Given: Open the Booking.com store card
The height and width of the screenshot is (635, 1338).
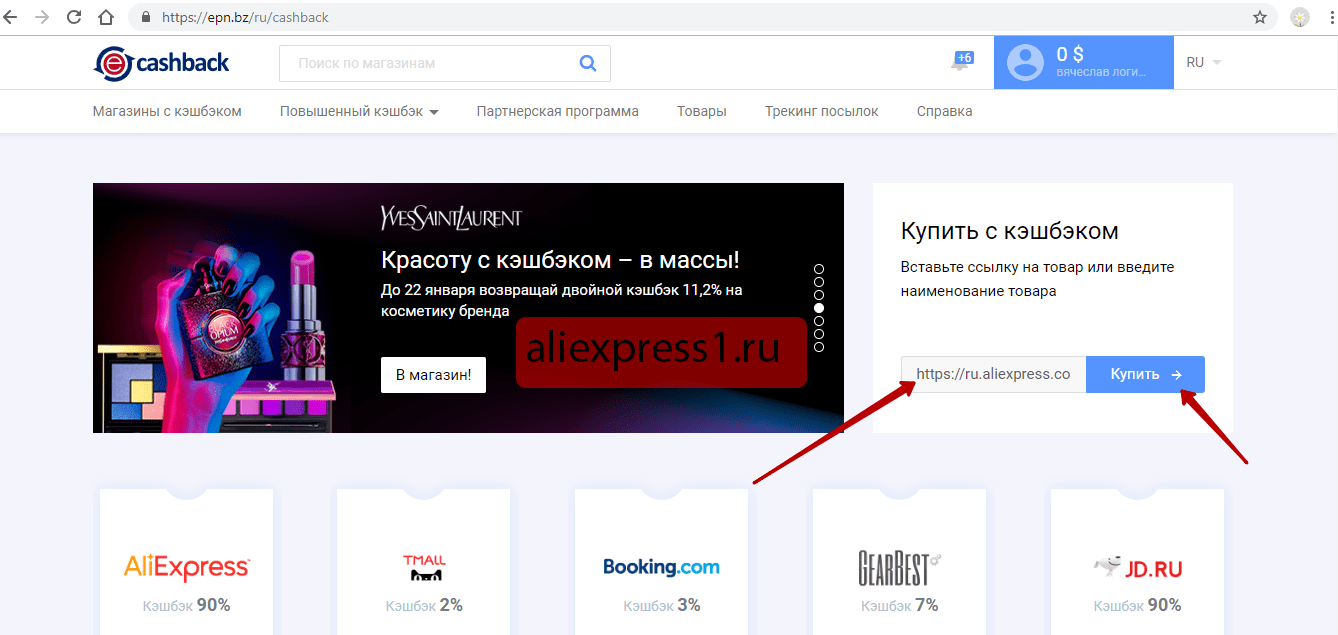Looking at the screenshot, I should pyautogui.click(x=661, y=562).
